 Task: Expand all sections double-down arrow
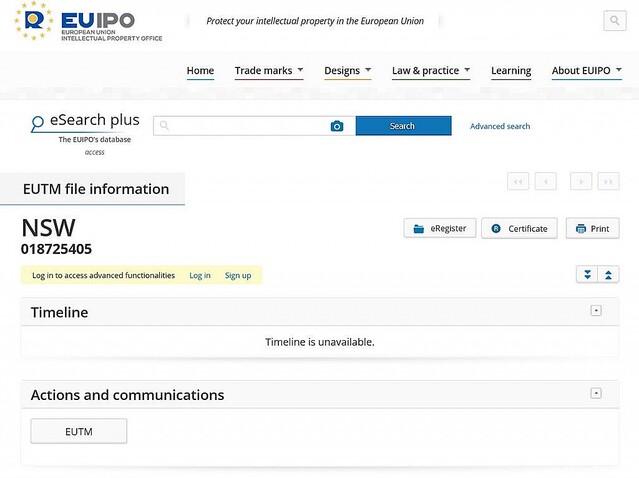pos(587,275)
